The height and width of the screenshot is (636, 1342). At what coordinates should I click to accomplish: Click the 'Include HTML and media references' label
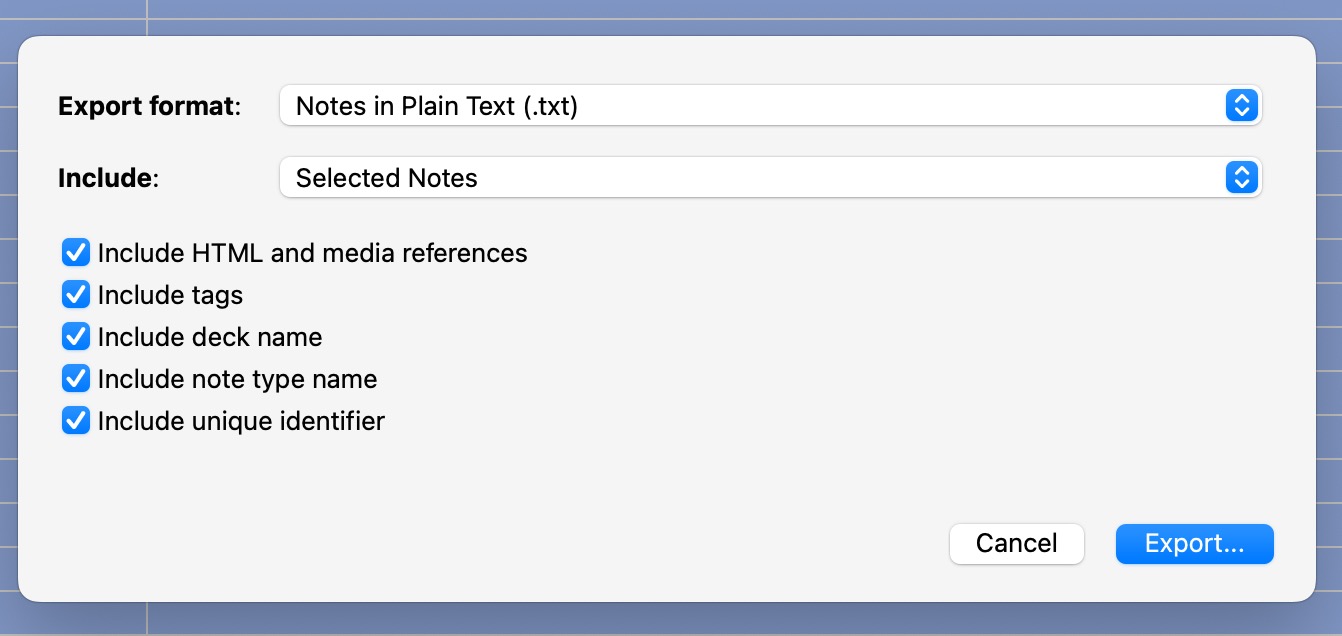(312, 253)
